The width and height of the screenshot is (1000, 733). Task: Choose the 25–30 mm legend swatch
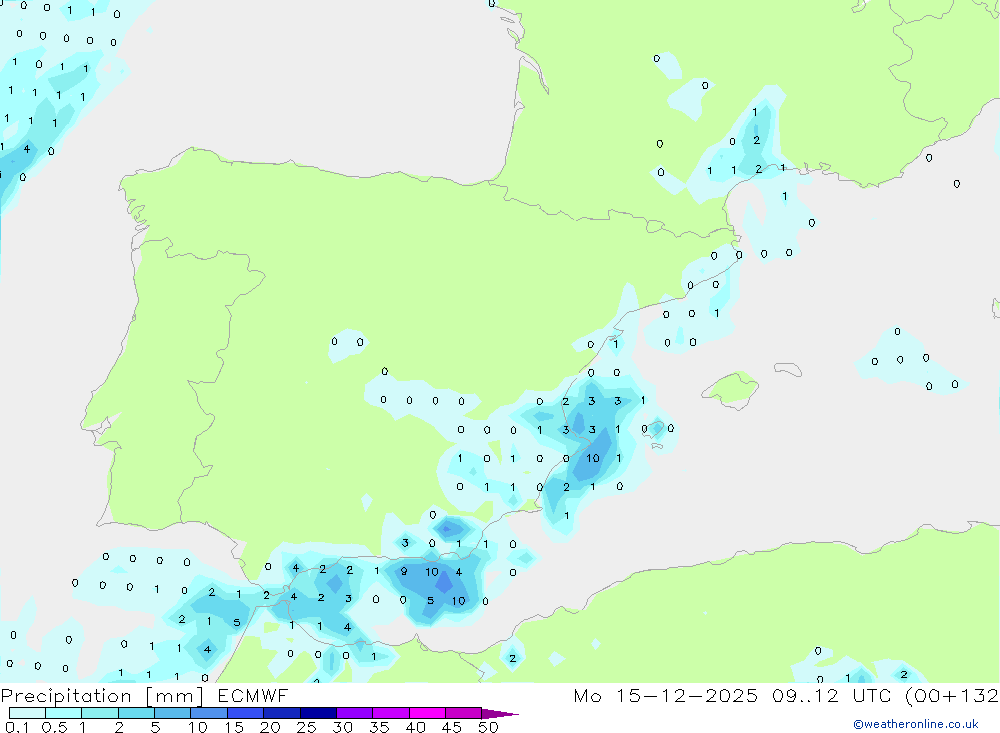pos(318,713)
